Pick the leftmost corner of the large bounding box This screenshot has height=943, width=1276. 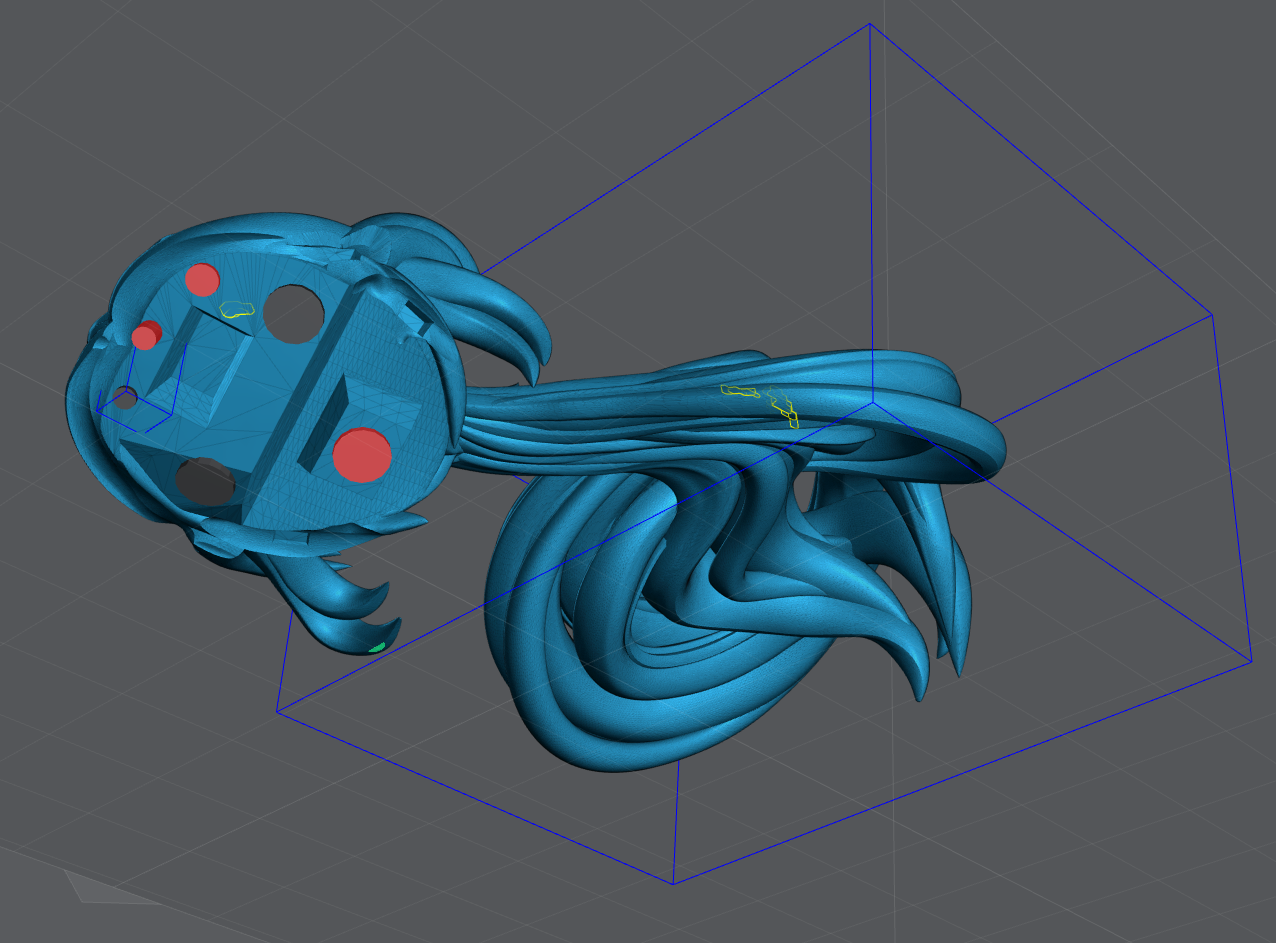pos(277,711)
